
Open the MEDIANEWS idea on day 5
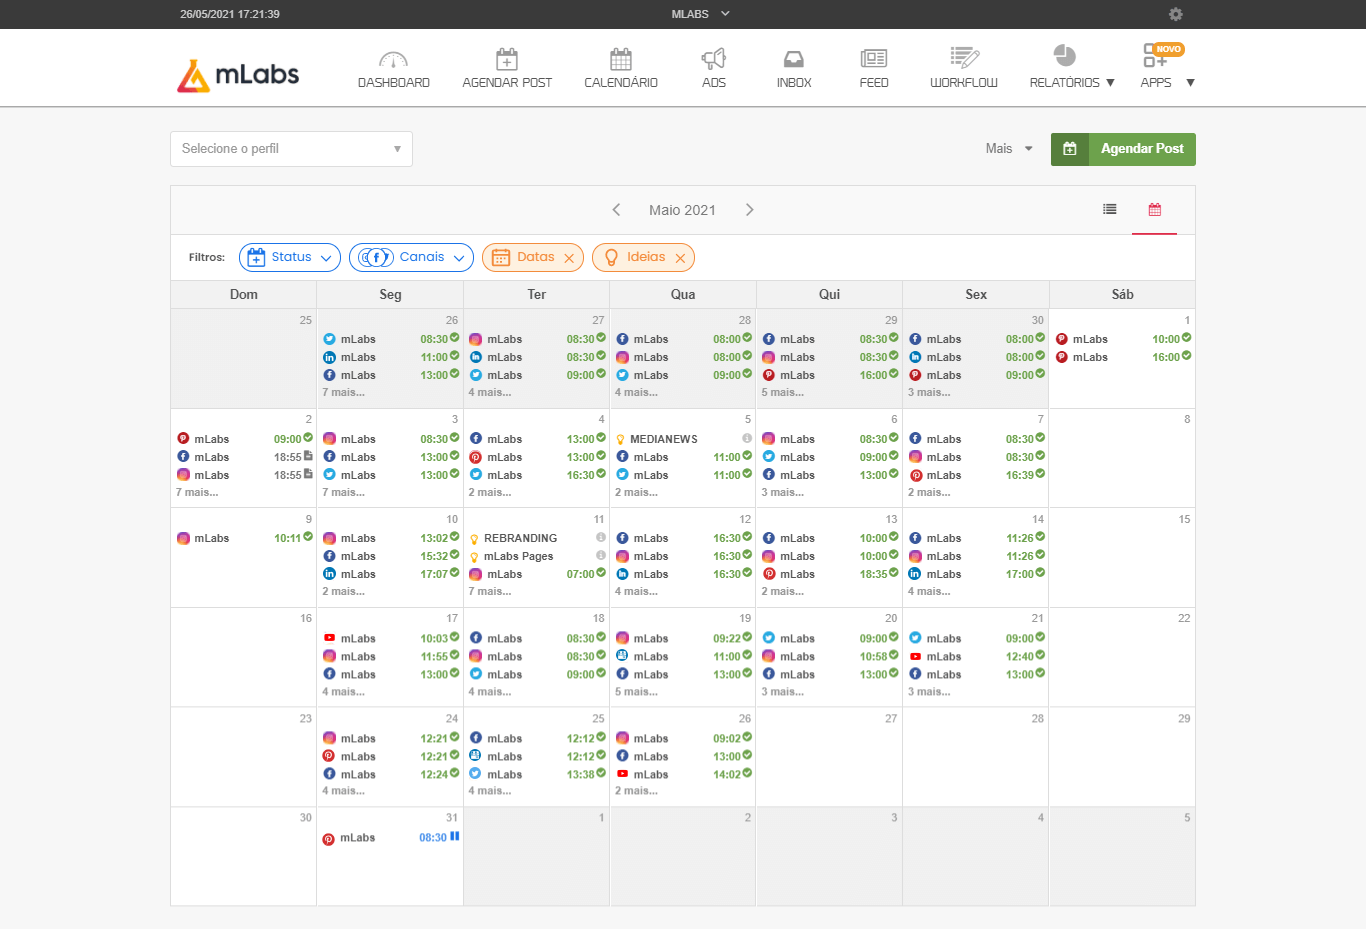click(663, 439)
